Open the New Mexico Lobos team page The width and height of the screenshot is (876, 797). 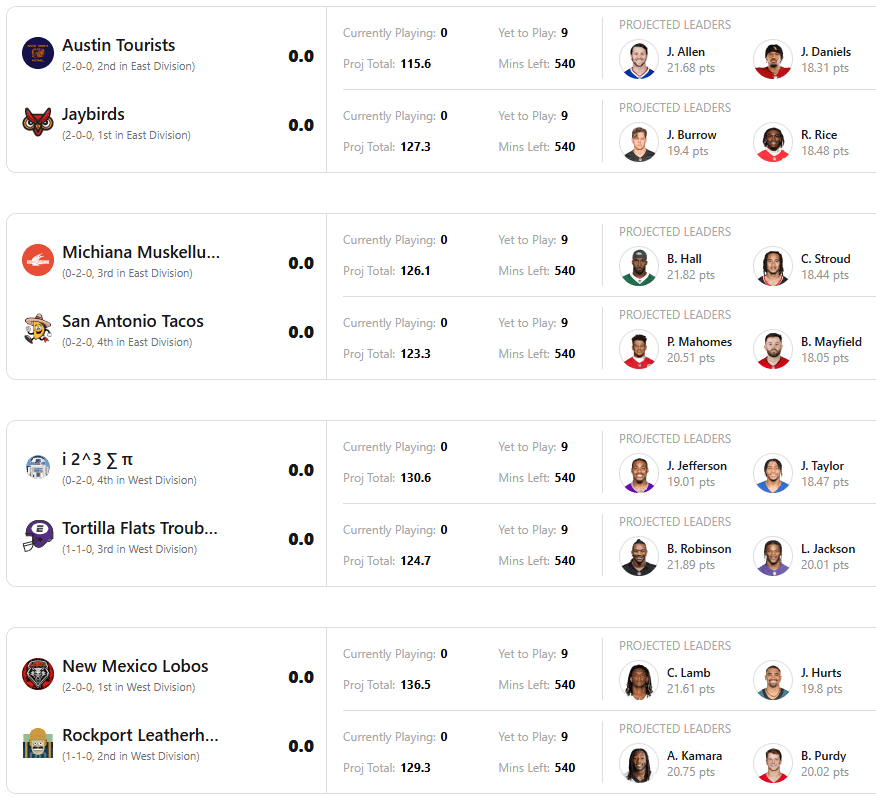[135, 666]
